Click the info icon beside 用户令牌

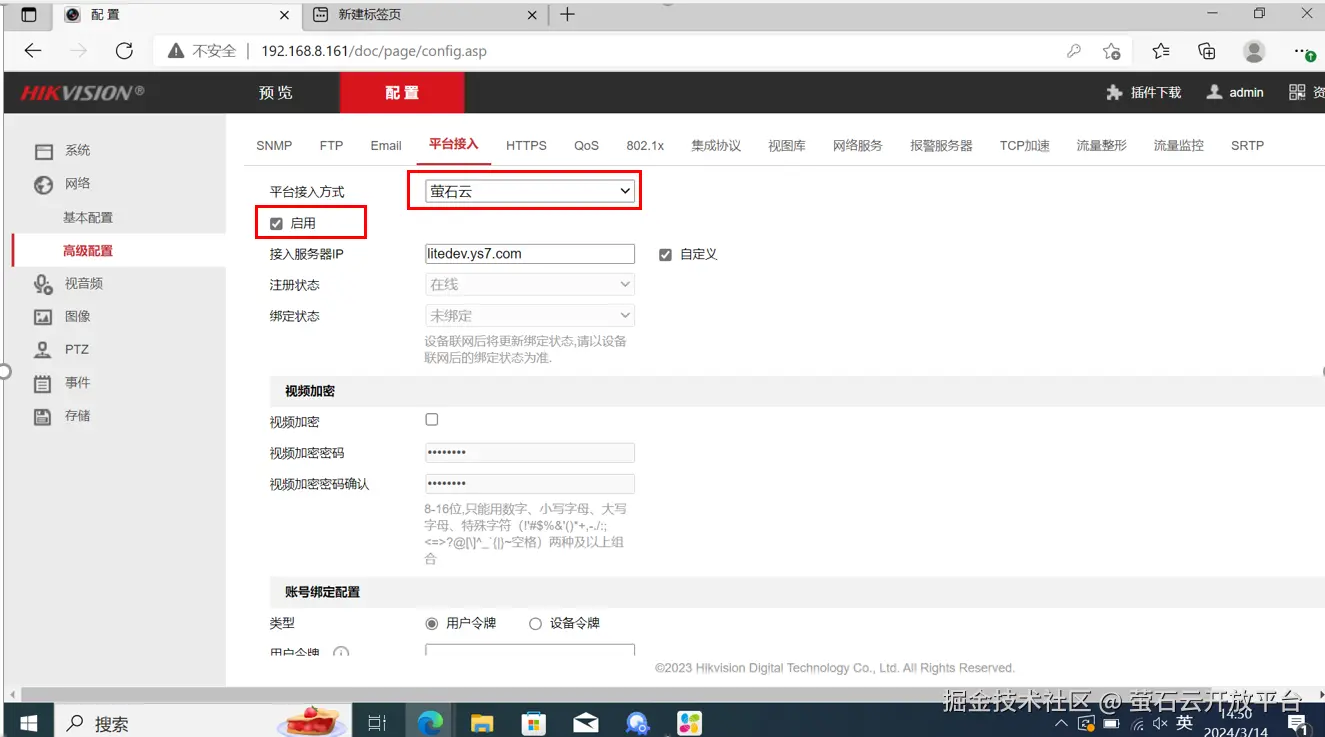[x=341, y=653]
